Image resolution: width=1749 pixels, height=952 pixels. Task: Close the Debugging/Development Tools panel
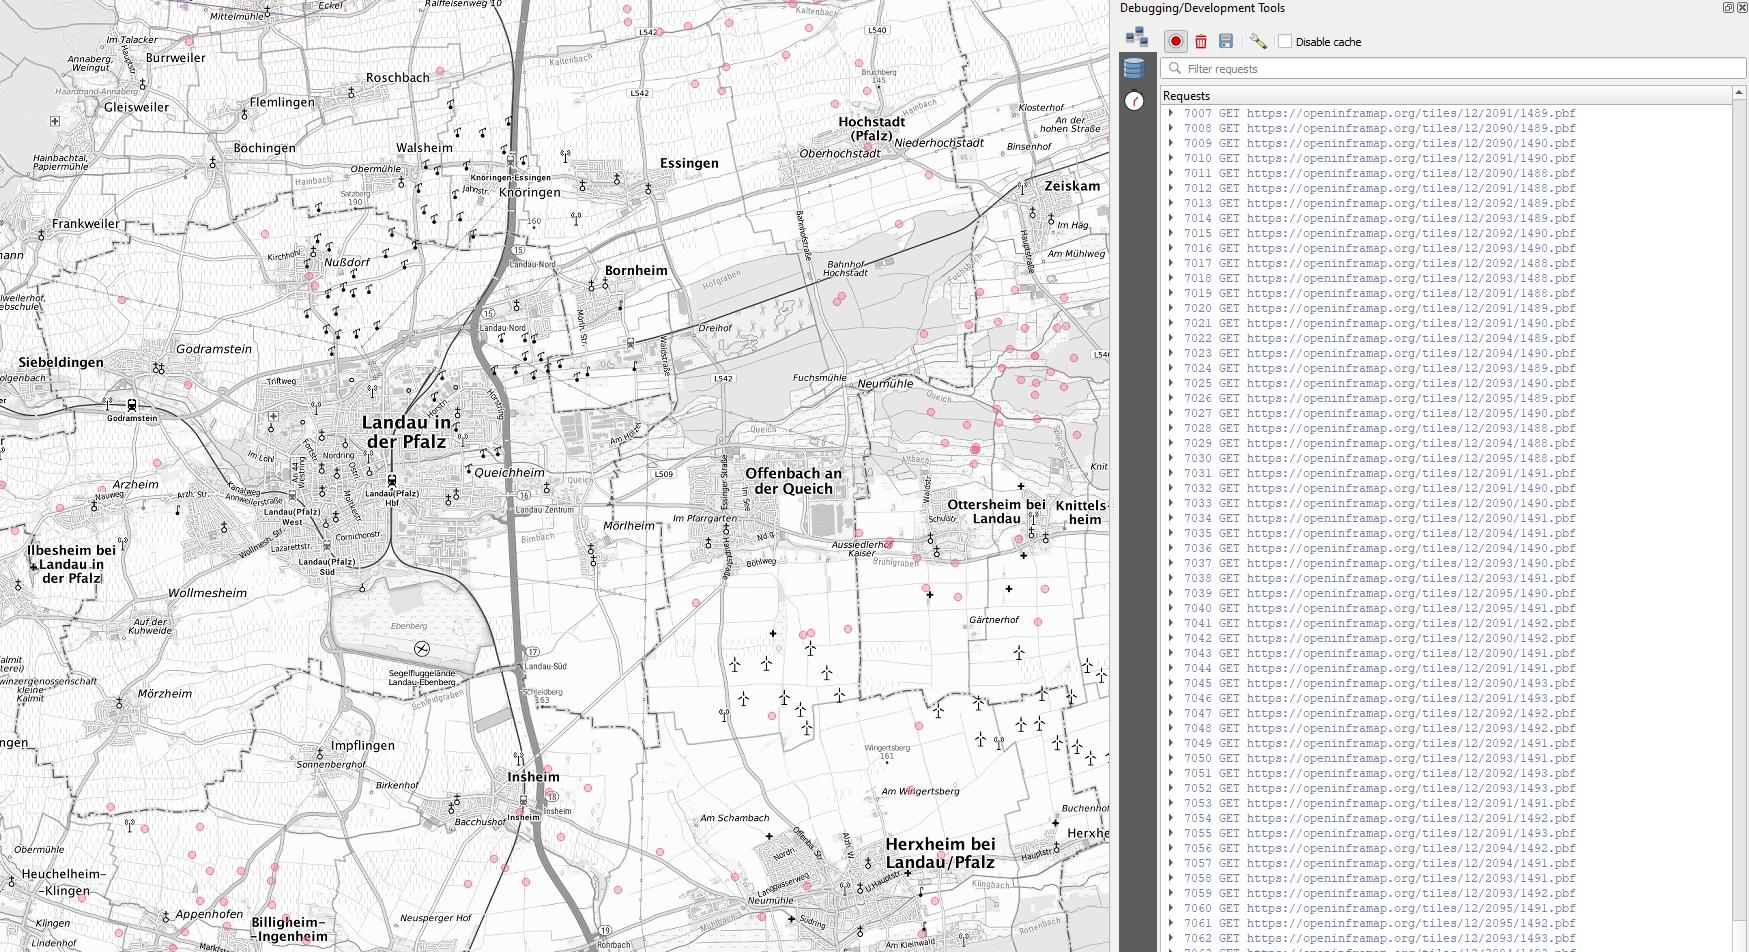point(1741,7)
